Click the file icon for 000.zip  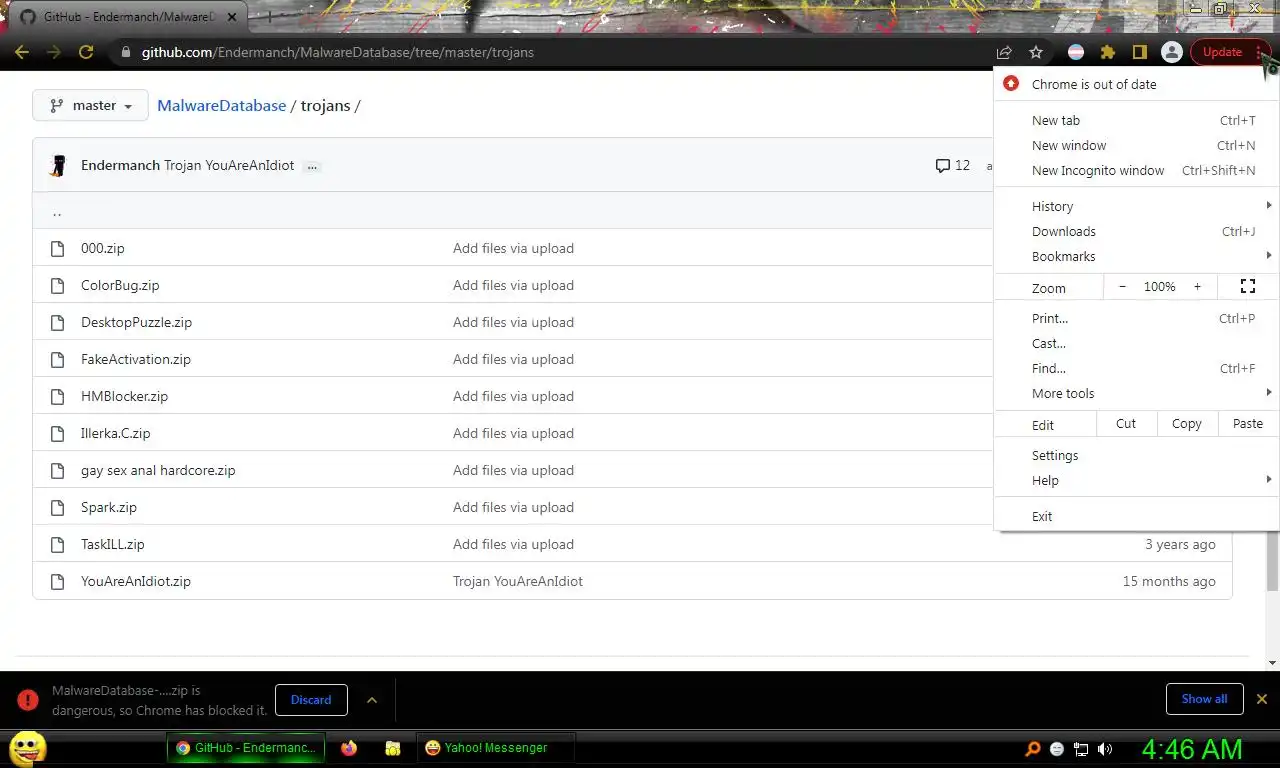(x=58, y=248)
